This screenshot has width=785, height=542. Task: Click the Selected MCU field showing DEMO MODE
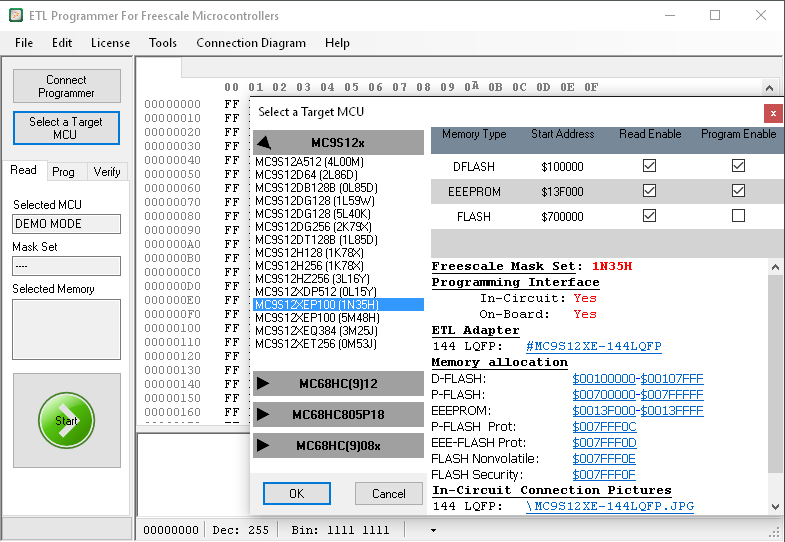pos(67,224)
